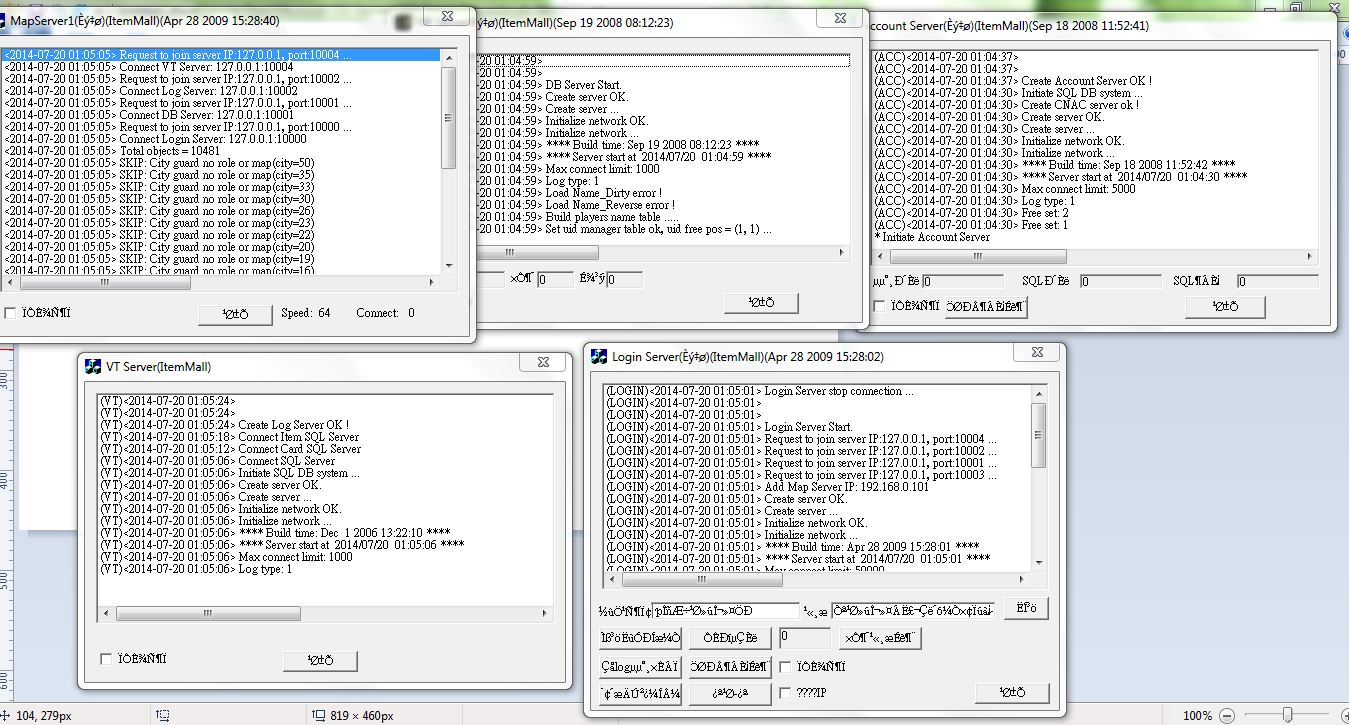
Task: Click the first 0 field in Account Server
Action: [963, 282]
